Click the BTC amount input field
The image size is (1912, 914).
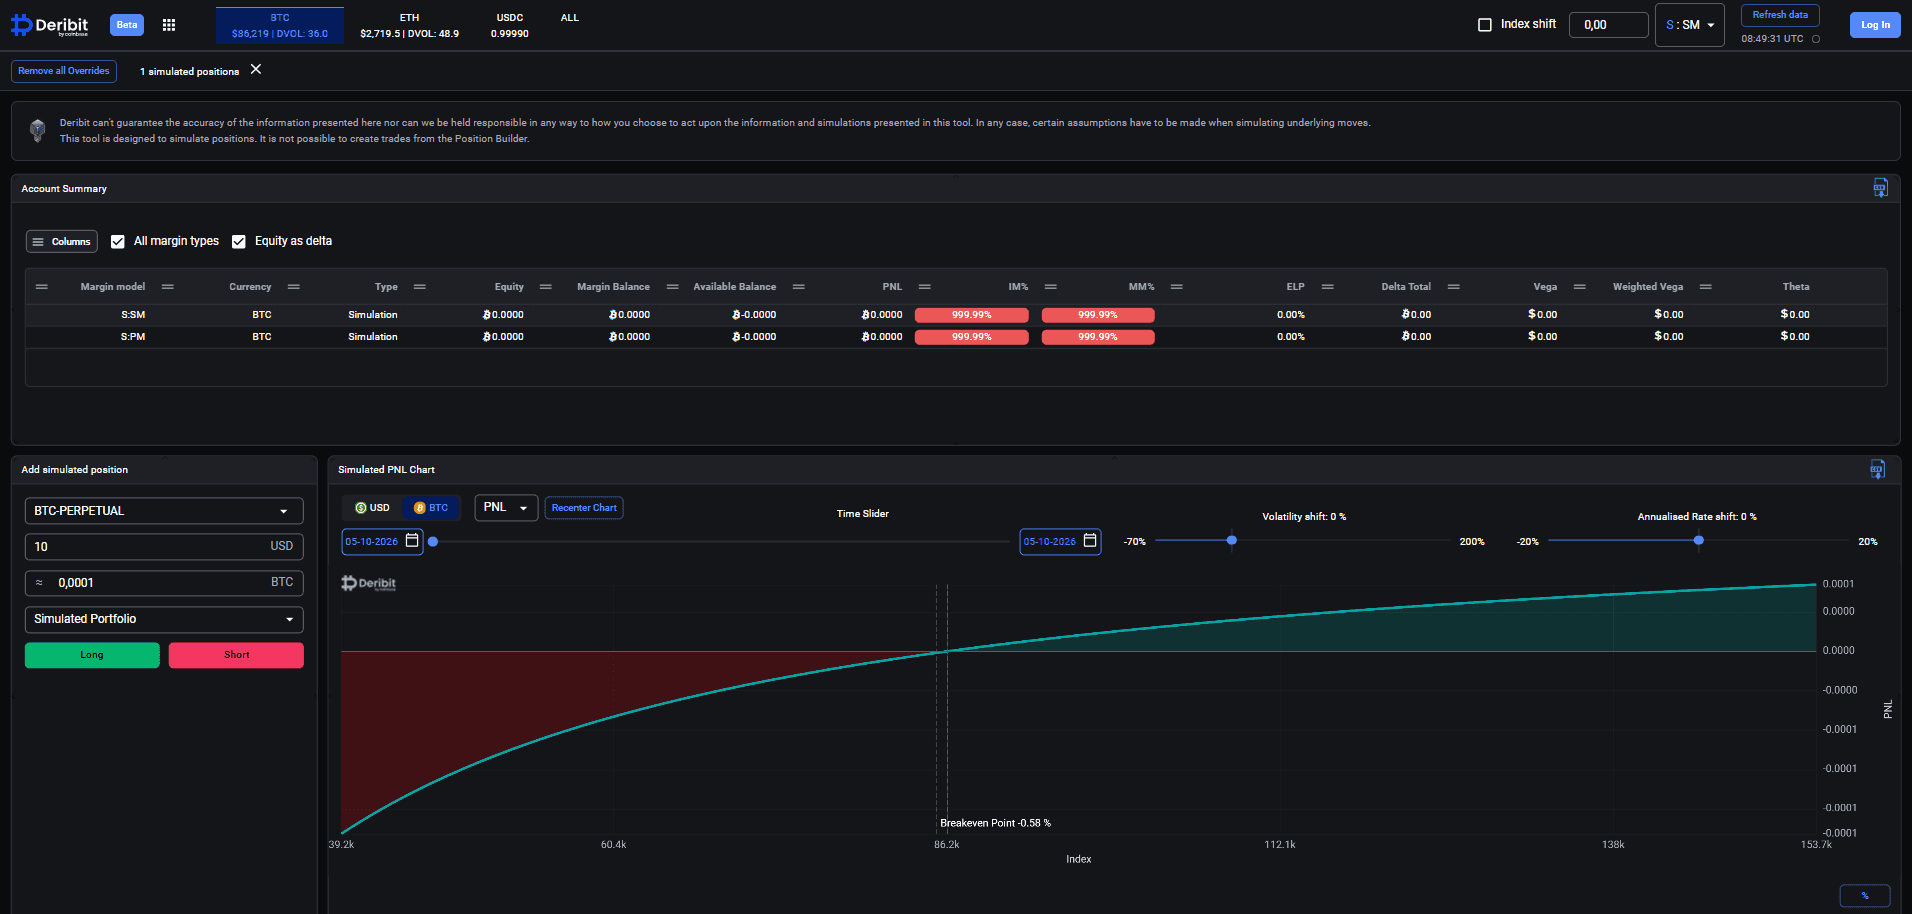[x=164, y=583]
